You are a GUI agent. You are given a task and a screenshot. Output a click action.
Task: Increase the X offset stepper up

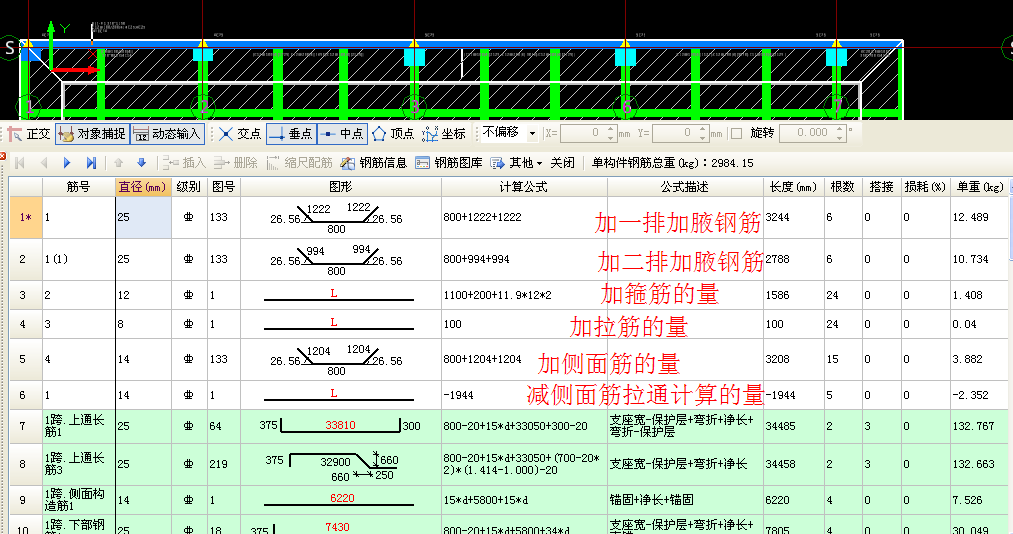pyautogui.click(x=611, y=129)
